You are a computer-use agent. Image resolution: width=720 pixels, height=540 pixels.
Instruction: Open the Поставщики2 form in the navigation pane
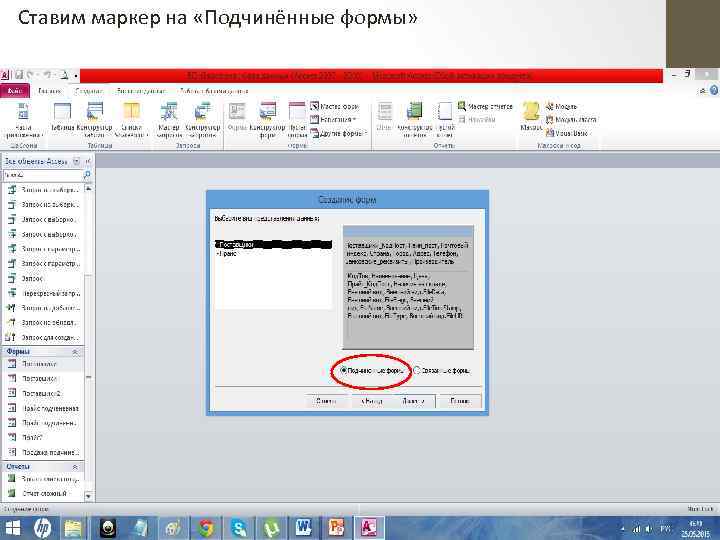42,394
